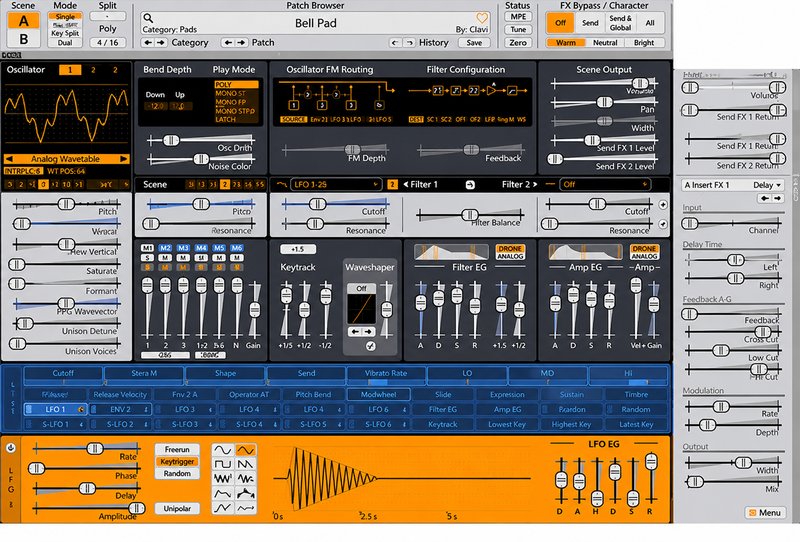Select Modwheel modulation source

coord(379,395)
